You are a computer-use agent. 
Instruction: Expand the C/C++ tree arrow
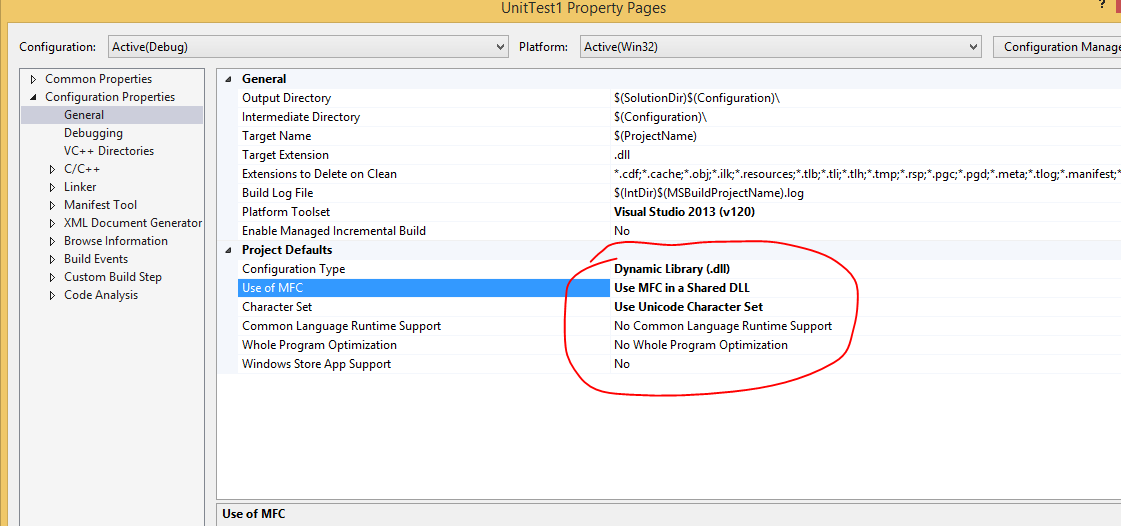click(x=52, y=169)
